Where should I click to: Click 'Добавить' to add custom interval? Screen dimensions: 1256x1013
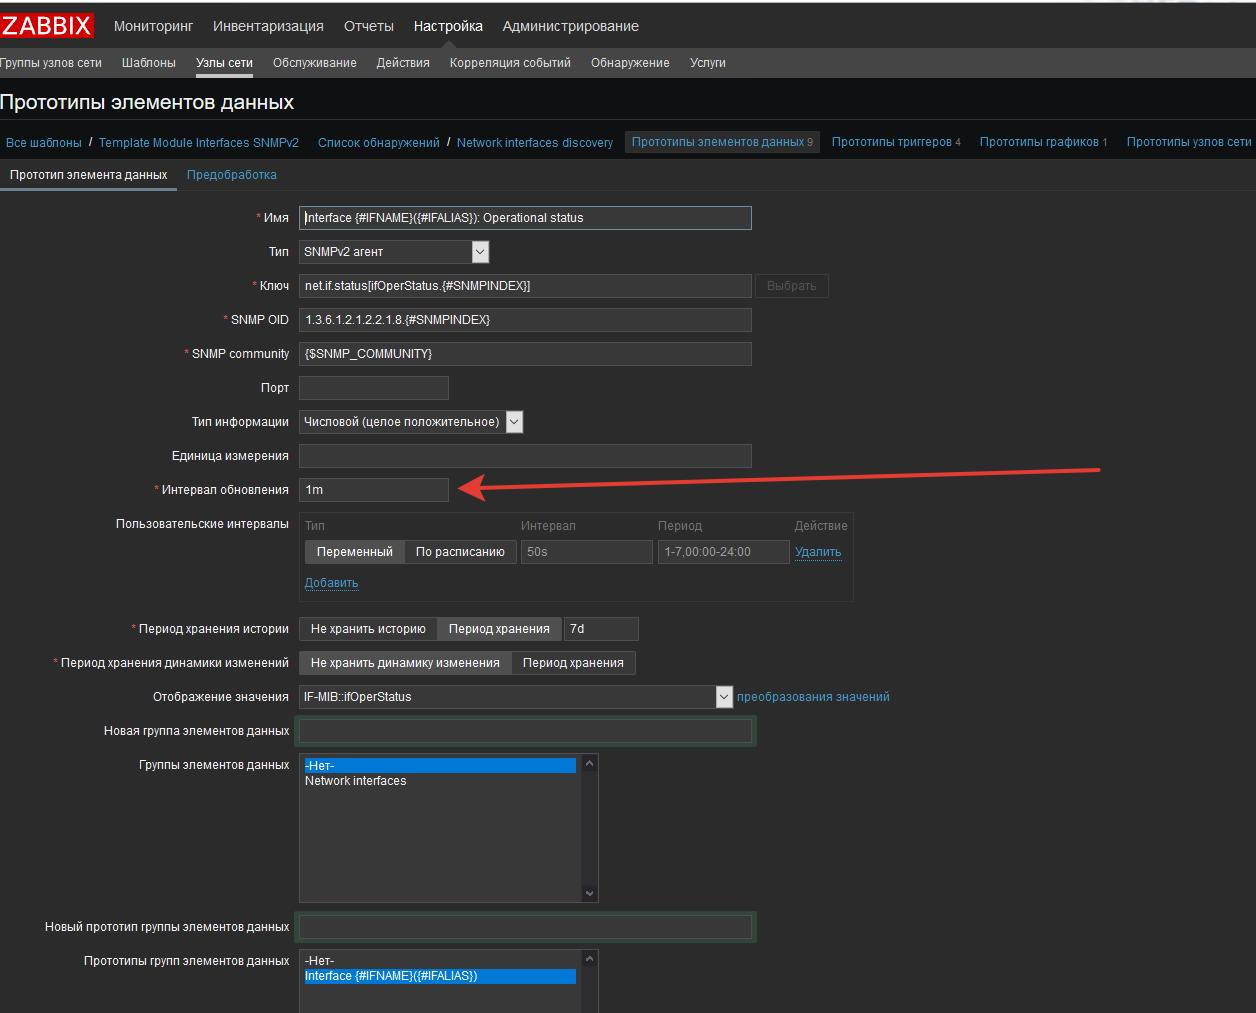click(331, 583)
